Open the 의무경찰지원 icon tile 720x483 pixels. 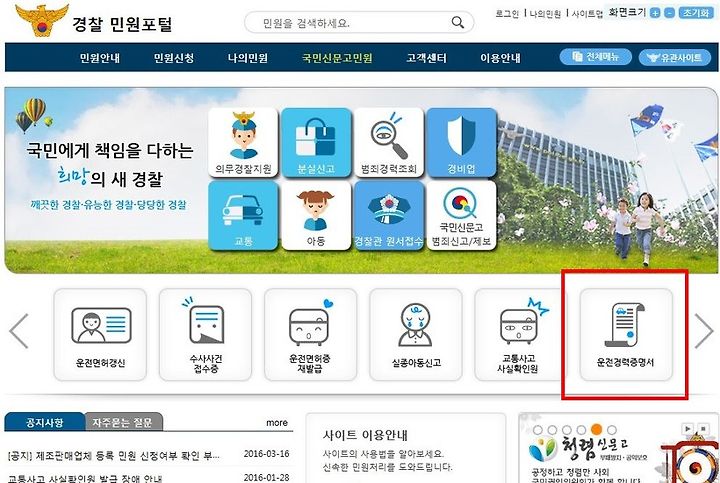pyautogui.click(x=243, y=143)
